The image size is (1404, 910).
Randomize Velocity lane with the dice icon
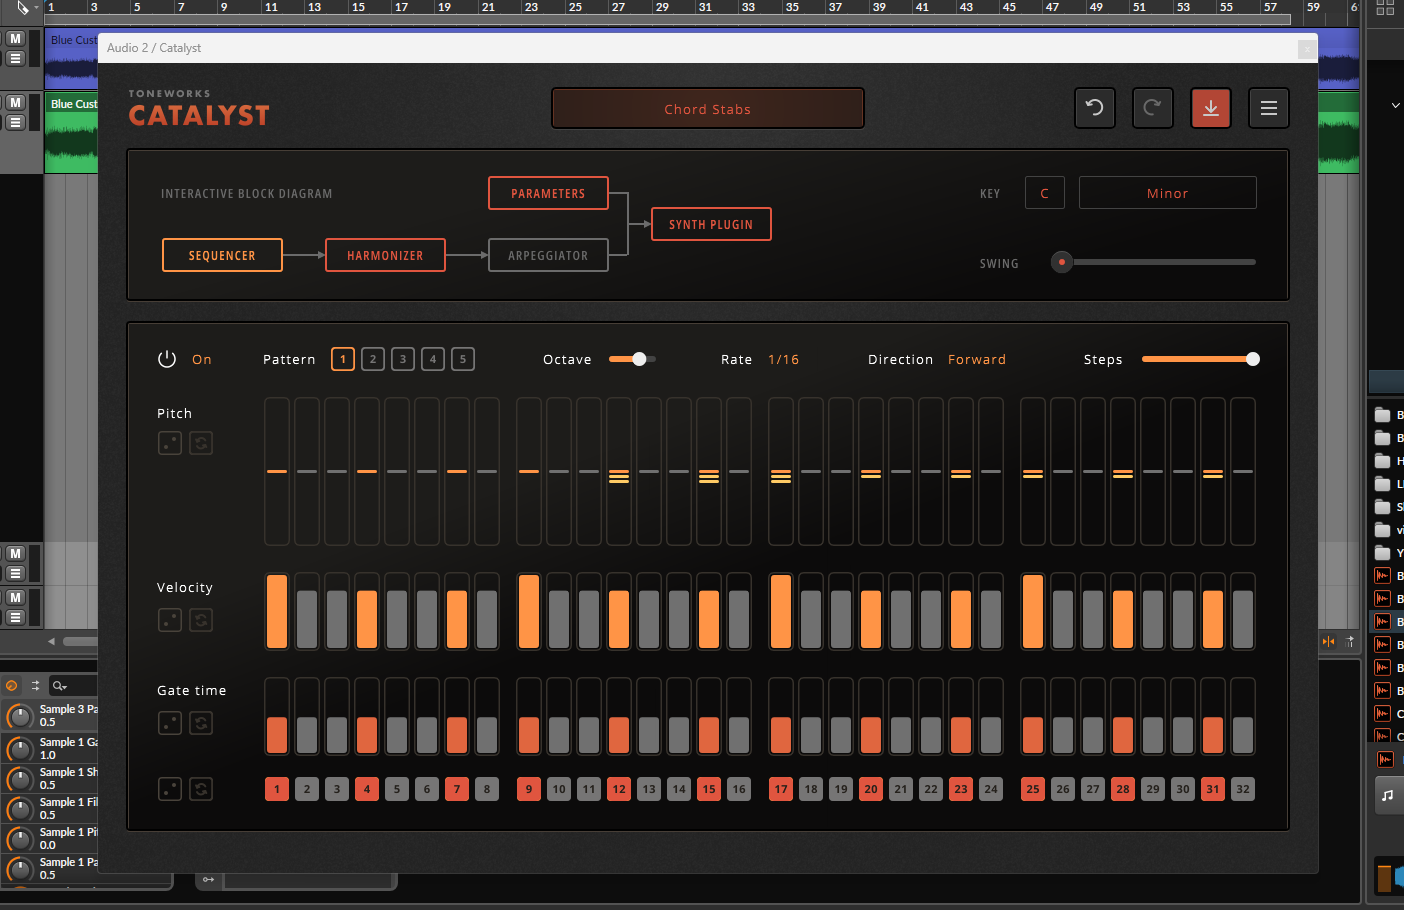click(x=170, y=620)
